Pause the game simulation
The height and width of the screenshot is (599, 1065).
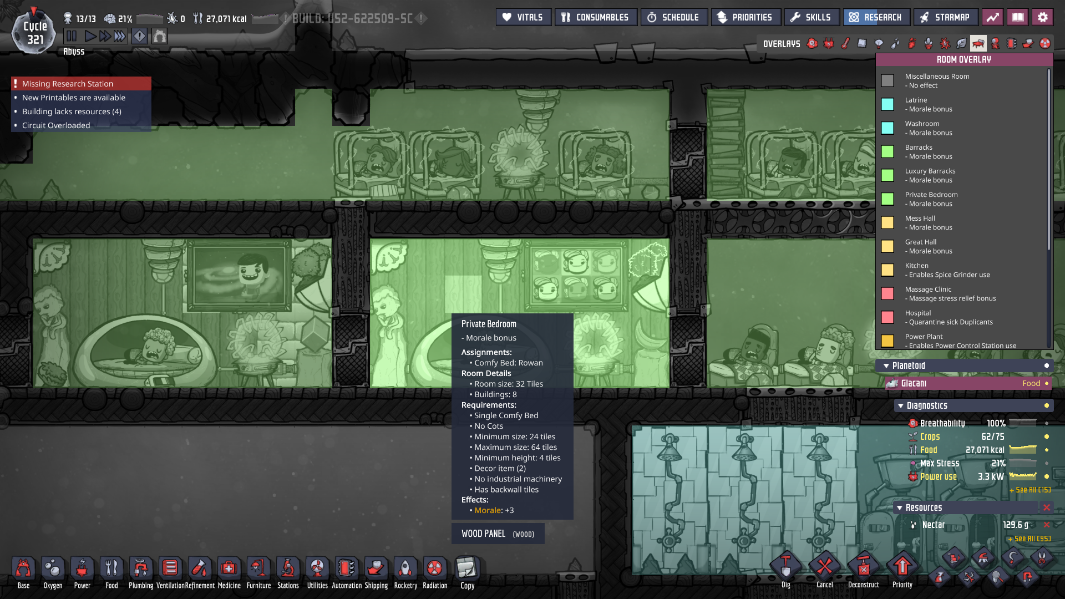click(x=71, y=36)
